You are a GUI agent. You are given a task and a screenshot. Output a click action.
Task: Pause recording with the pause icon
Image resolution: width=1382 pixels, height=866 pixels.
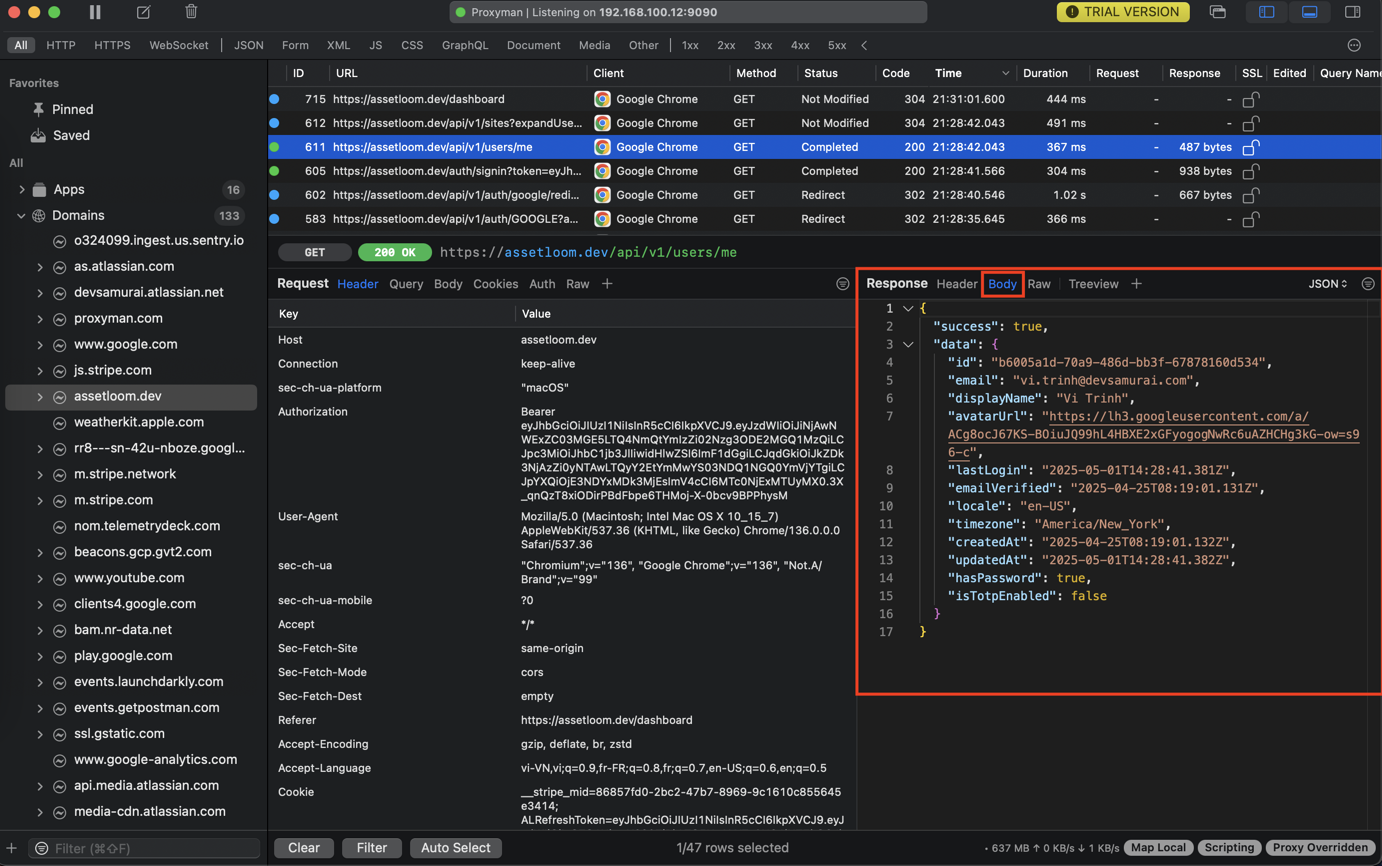[95, 12]
